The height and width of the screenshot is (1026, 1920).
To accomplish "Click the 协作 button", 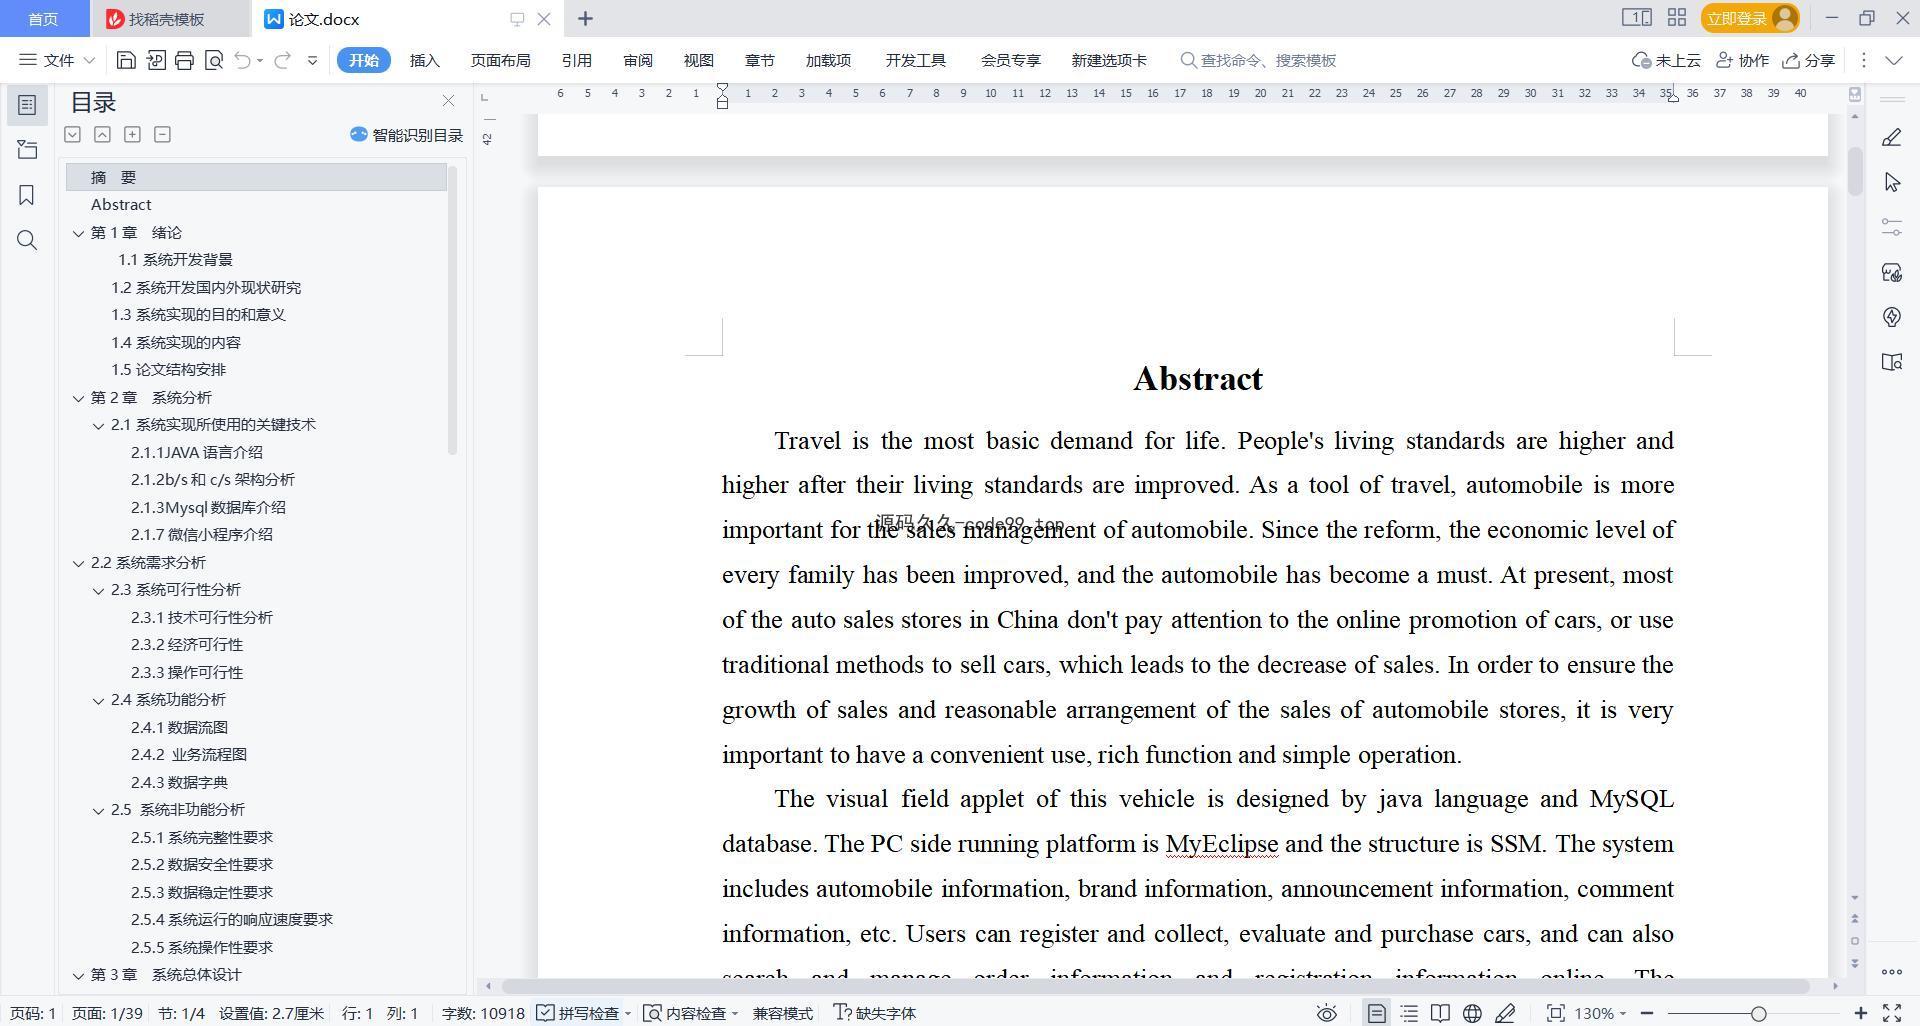I will pyautogui.click(x=1742, y=60).
